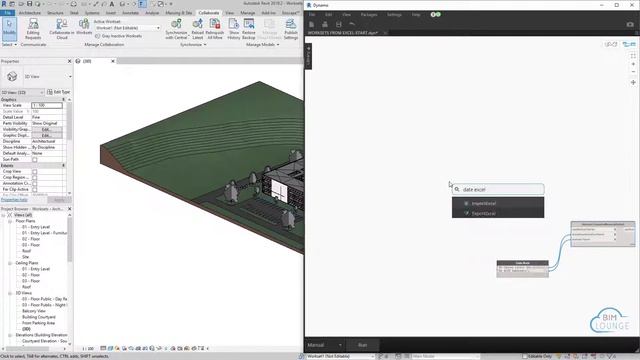Select the Code Block node in Dynamo
This screenshot has width=640, height=360.
[522, 263]
